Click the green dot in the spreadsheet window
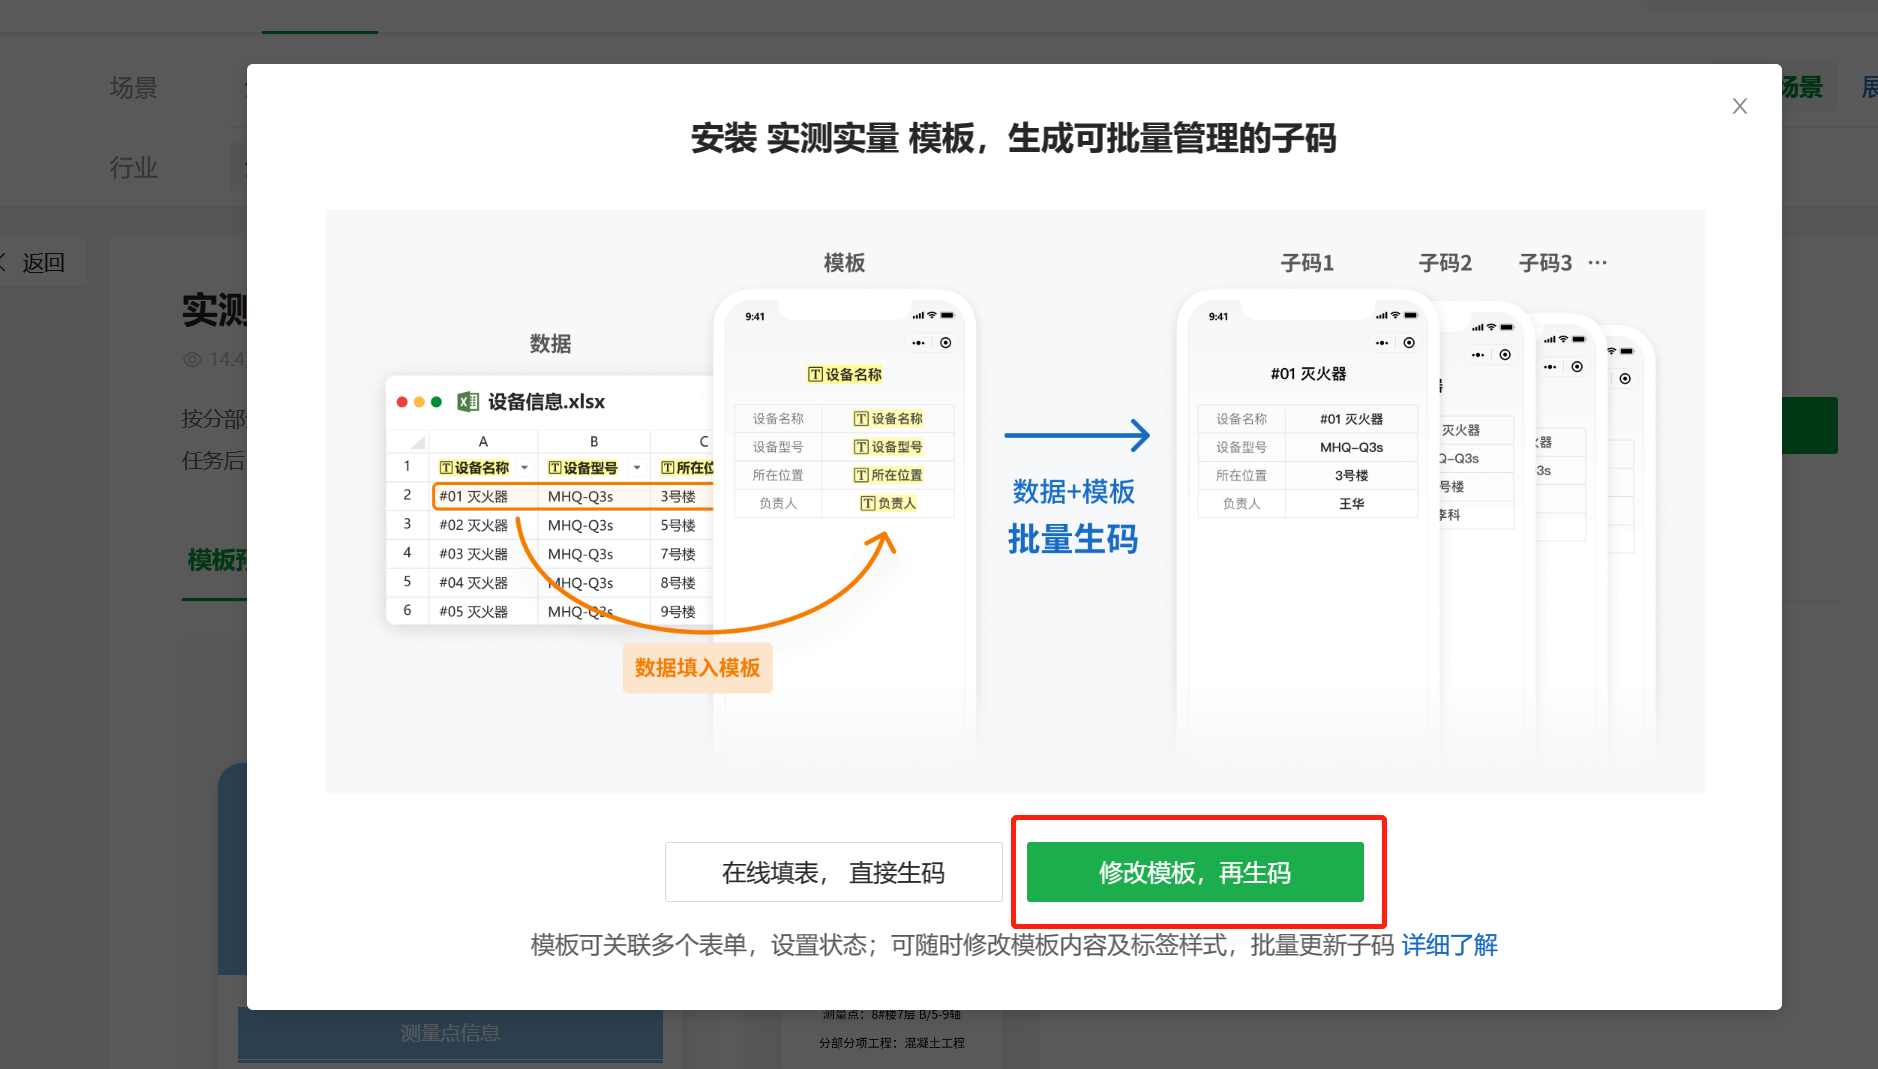 pos(436,402)
